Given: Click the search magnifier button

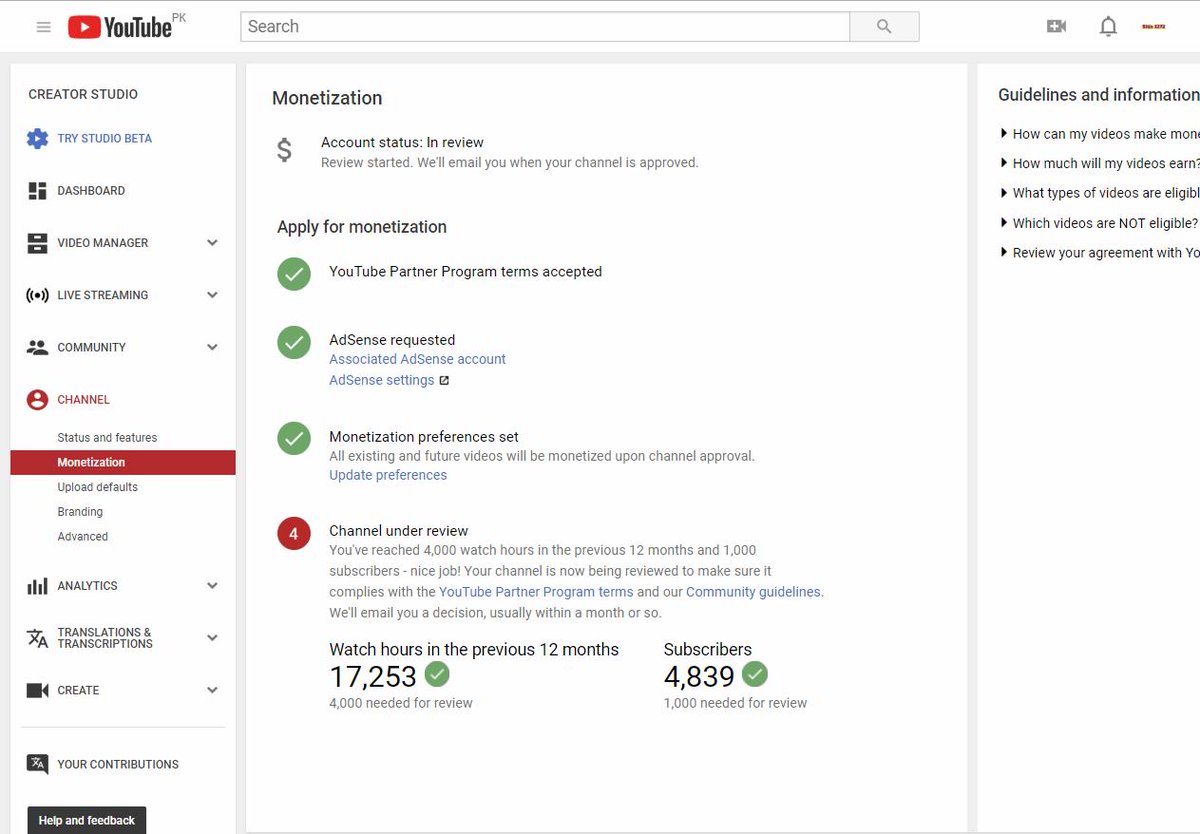Looking at the screenshot, I should click(x=884, y=27).
